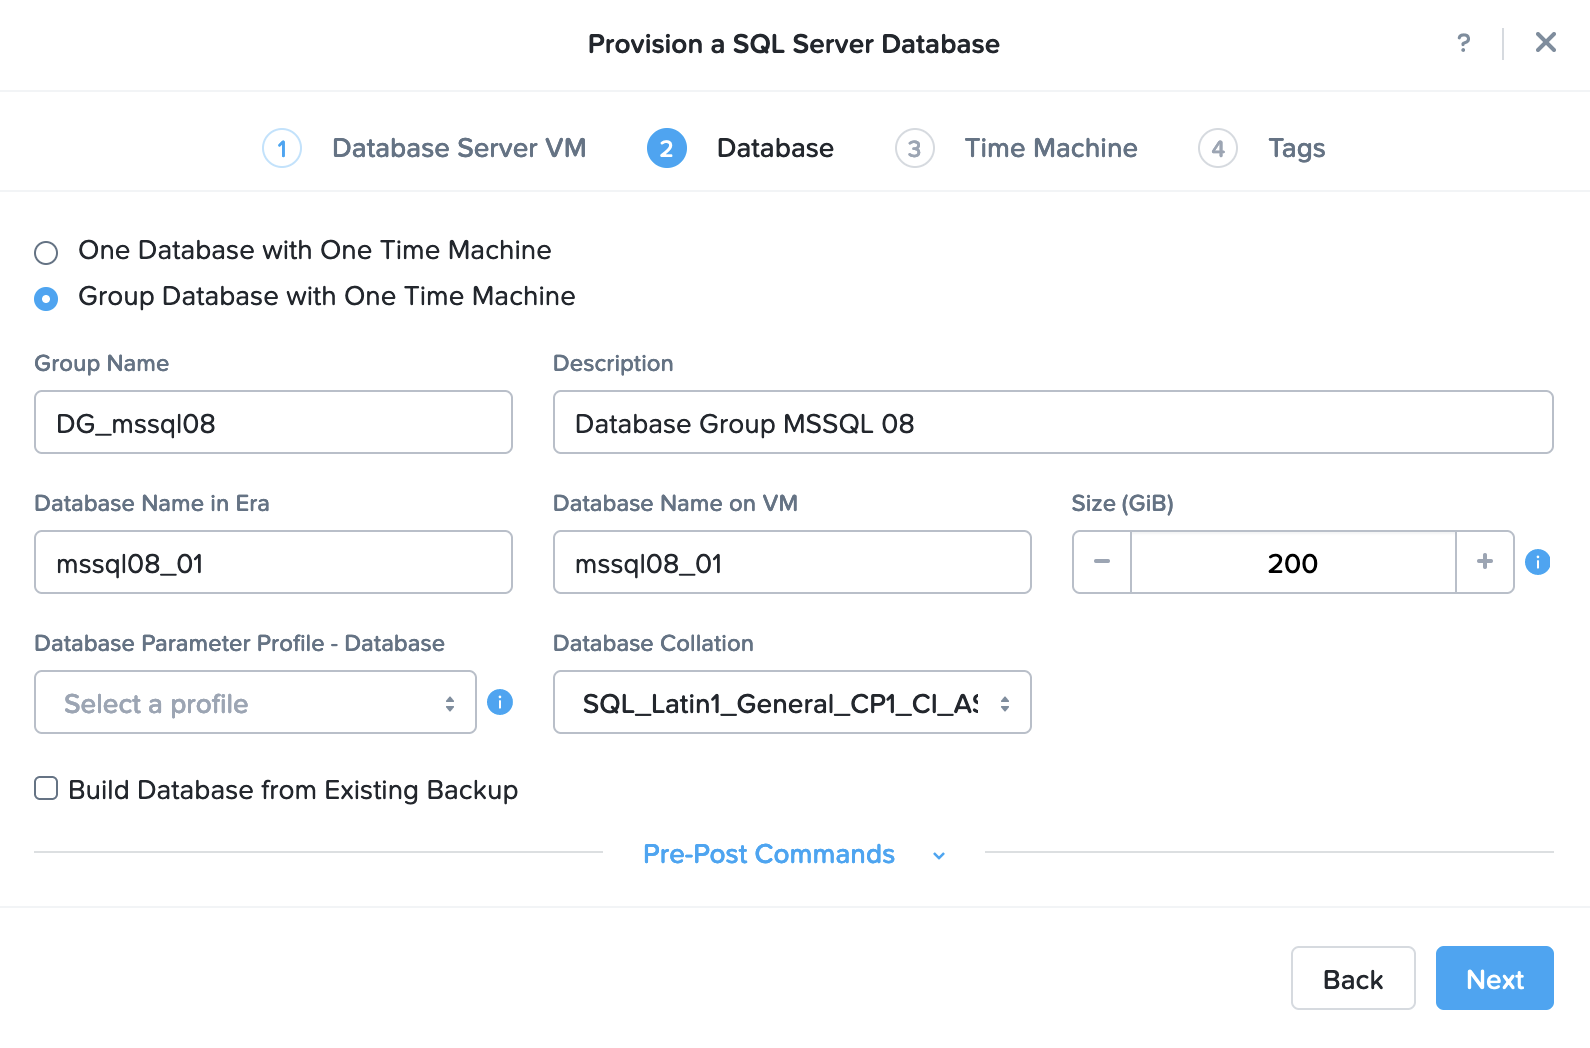Go to step 1 Database Server VM
The width and height of the screenshot is (1590, 1048).
(424, 148)
